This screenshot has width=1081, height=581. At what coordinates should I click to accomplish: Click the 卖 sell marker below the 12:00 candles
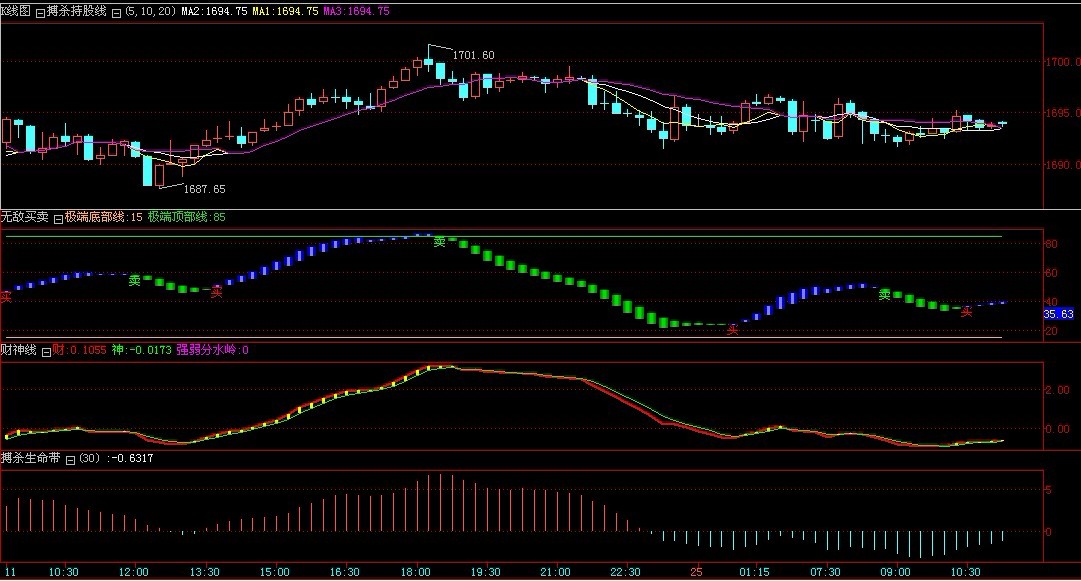pyautogui.click(x=134, y=281)
